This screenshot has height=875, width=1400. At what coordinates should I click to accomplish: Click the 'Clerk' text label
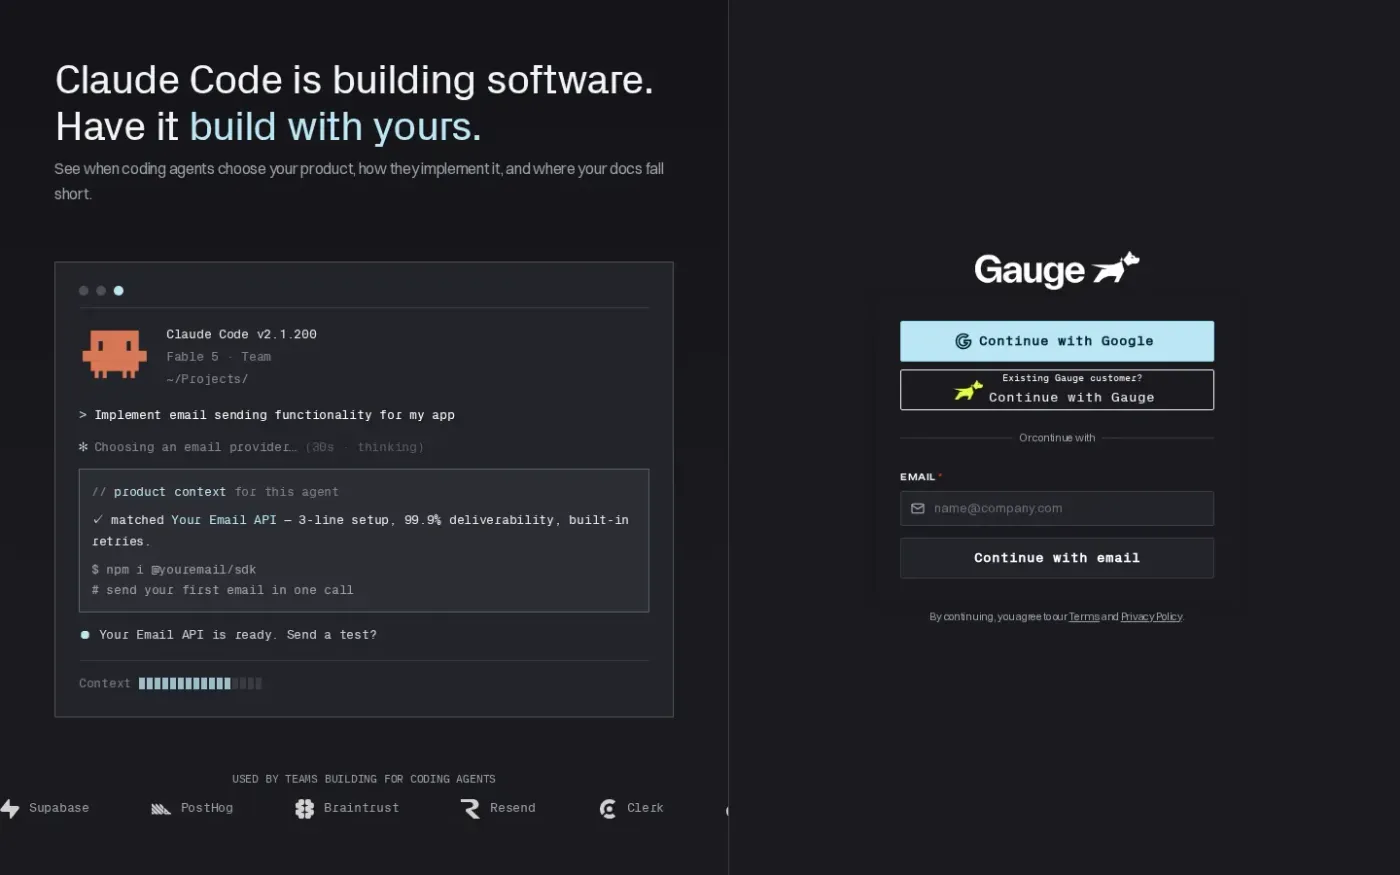pos(645,808)
